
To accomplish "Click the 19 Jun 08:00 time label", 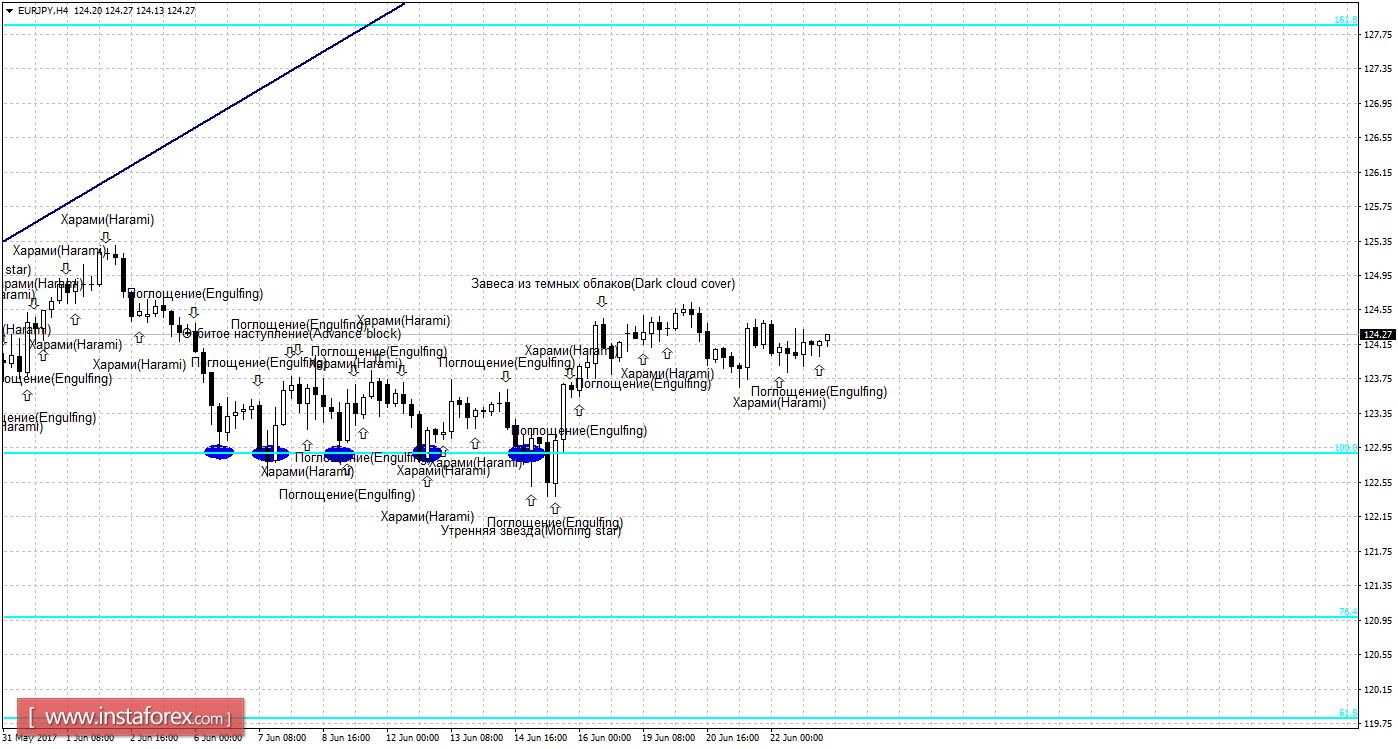I will 668,738.
